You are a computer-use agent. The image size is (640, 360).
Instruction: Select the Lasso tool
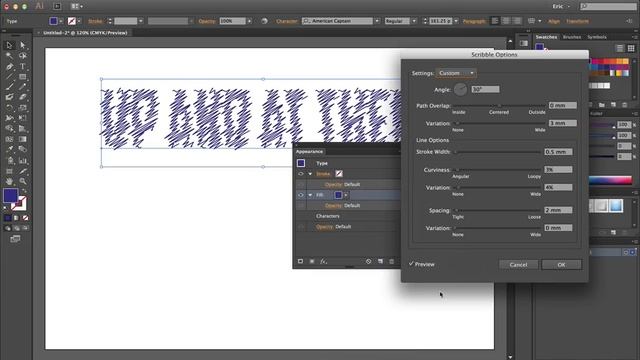click(x=22, y=56)
